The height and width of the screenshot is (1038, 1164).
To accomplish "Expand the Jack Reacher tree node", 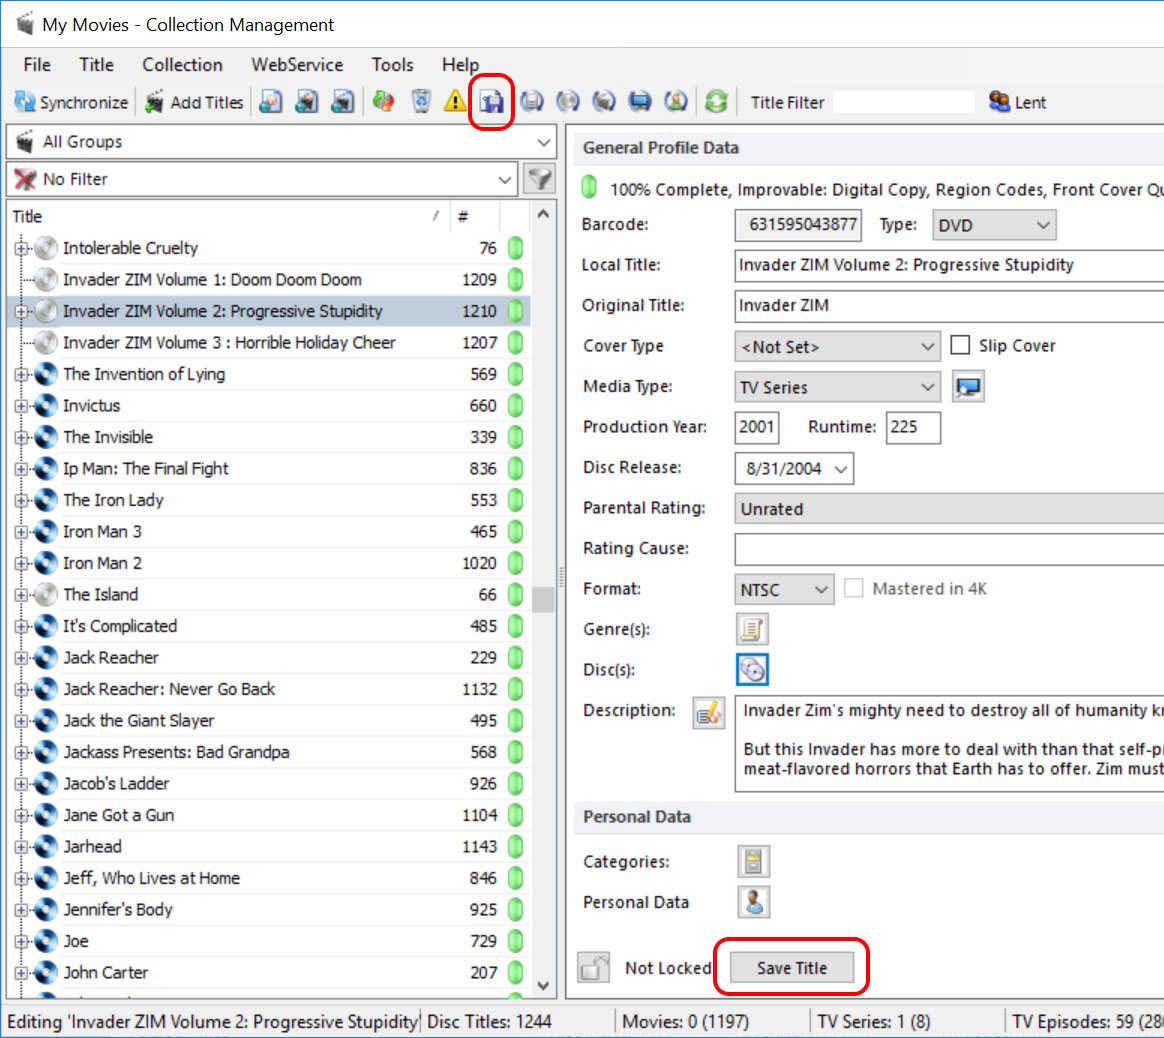I will (22, 658).
